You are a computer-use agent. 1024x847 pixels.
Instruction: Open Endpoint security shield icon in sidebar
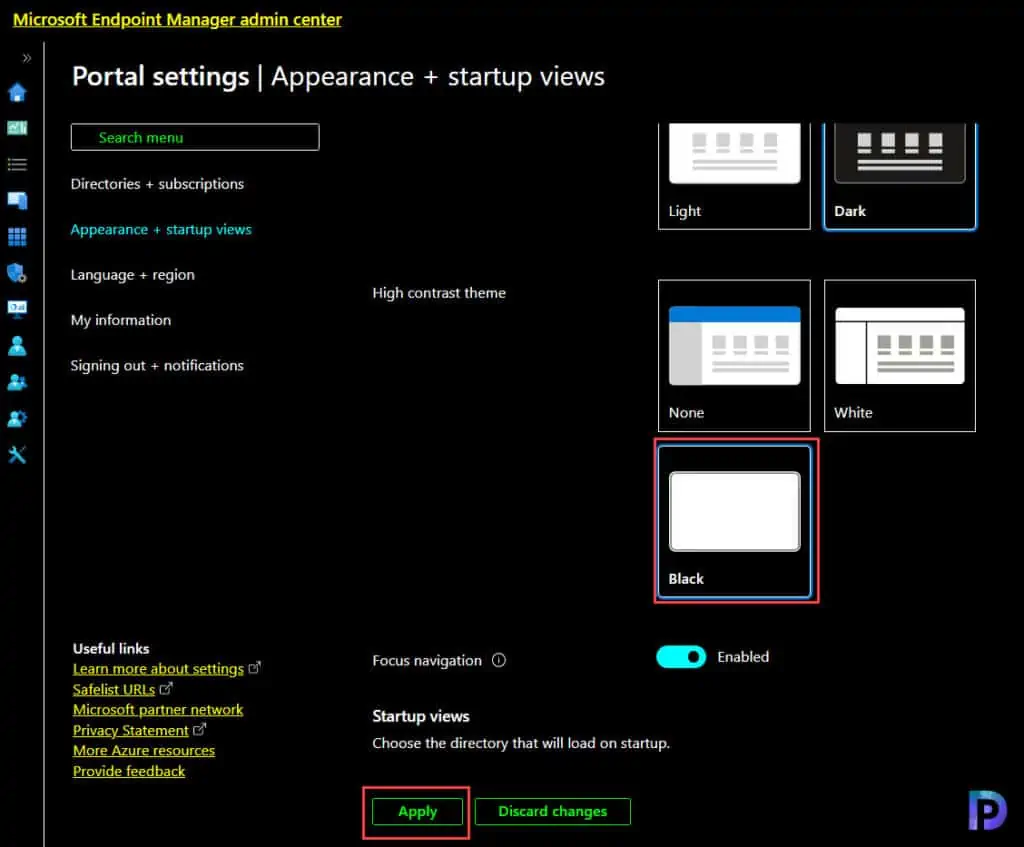coord(17,273)
